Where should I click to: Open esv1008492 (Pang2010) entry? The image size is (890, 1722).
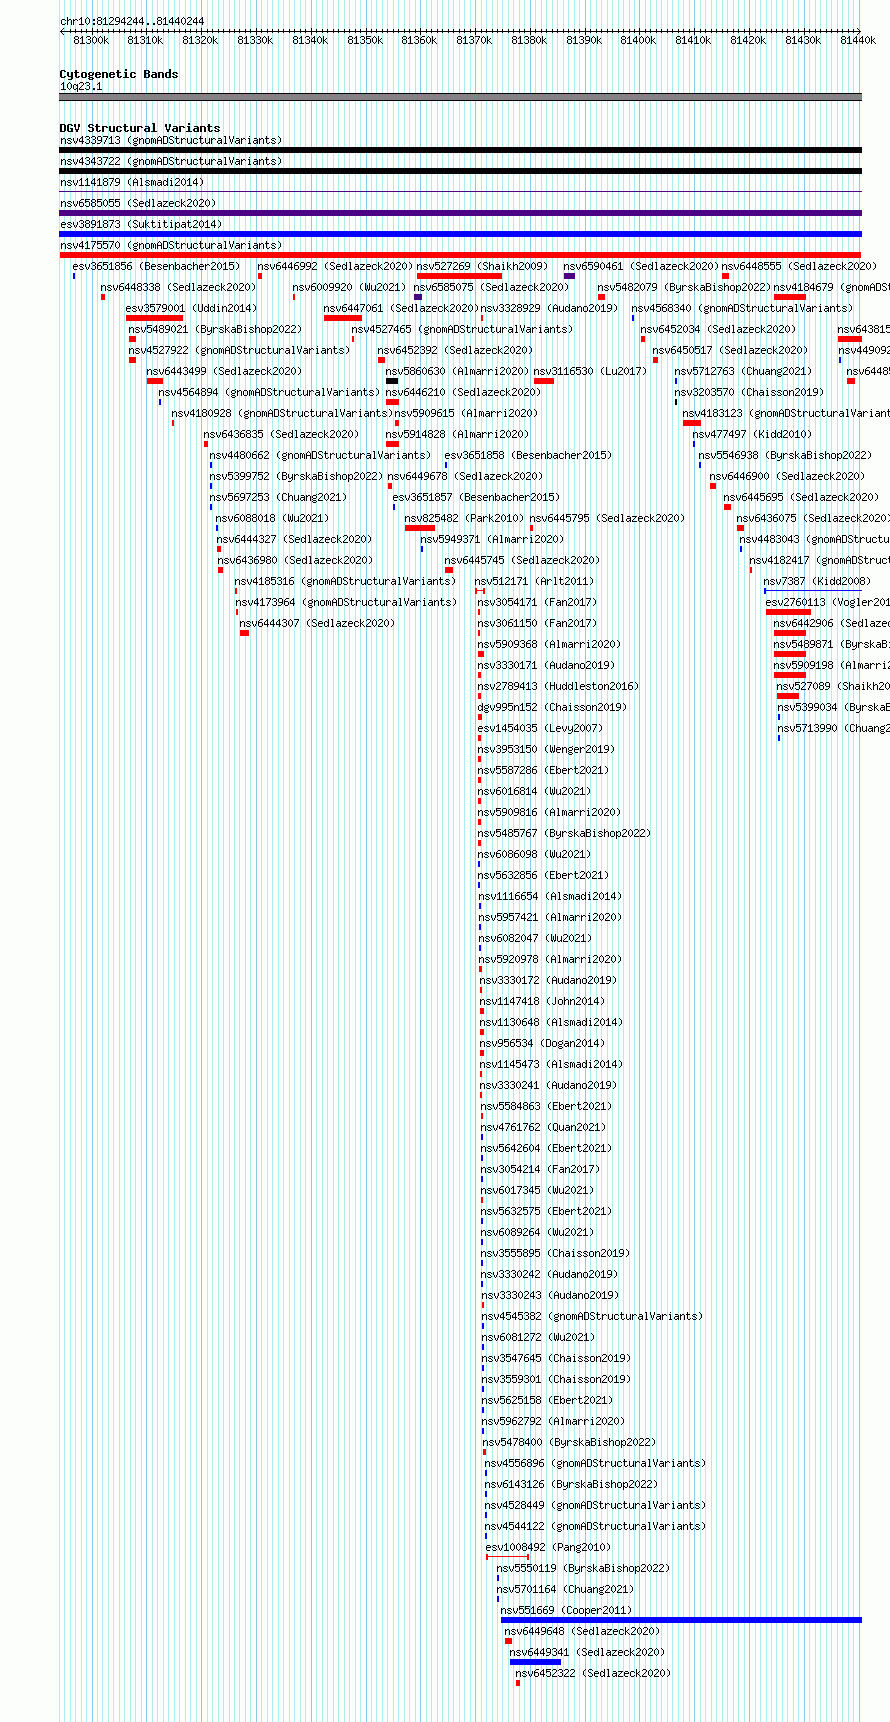coord(548,1547)
